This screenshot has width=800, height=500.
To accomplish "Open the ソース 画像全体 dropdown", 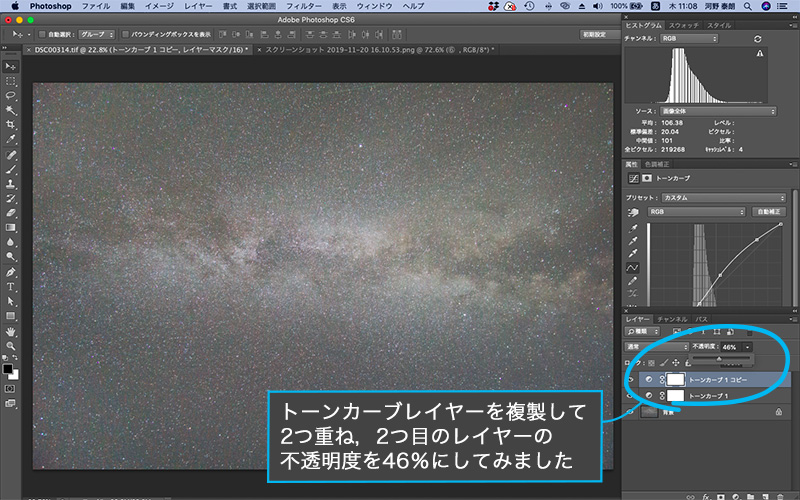I will click(718, 111).
